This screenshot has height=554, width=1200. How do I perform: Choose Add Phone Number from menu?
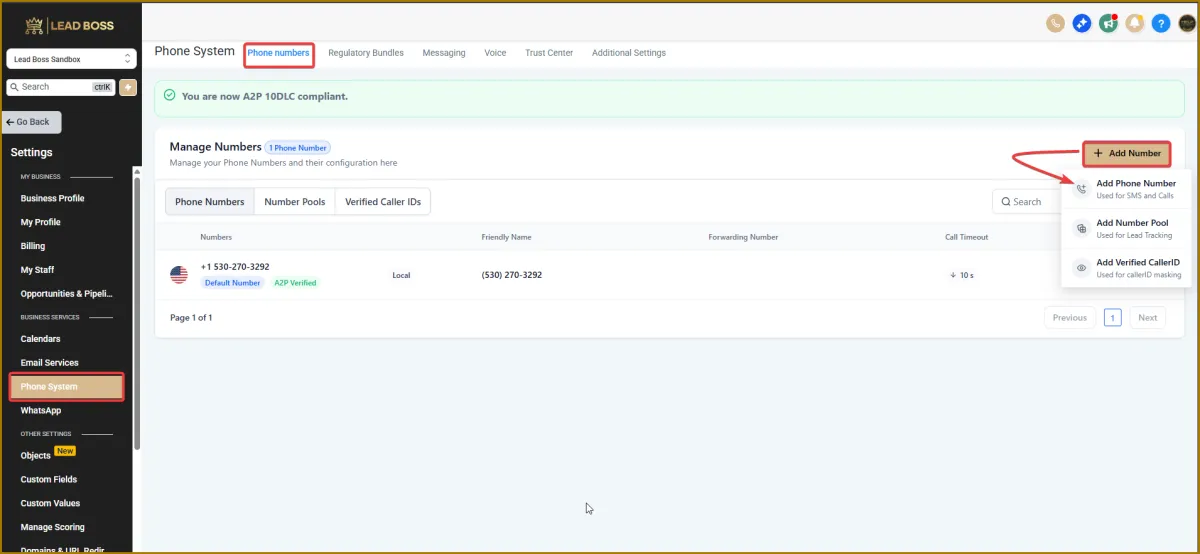(1128, 189)
